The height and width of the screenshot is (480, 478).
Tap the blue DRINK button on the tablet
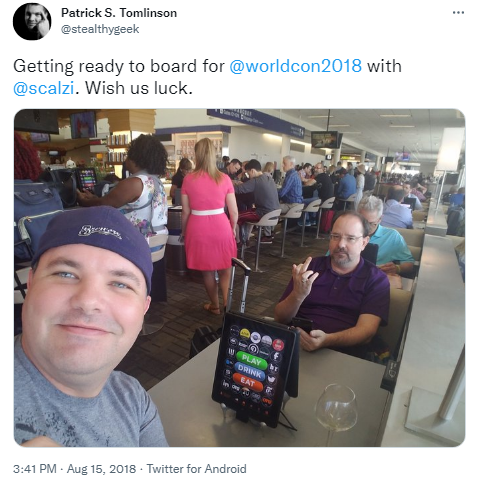[x=250, y=371]
